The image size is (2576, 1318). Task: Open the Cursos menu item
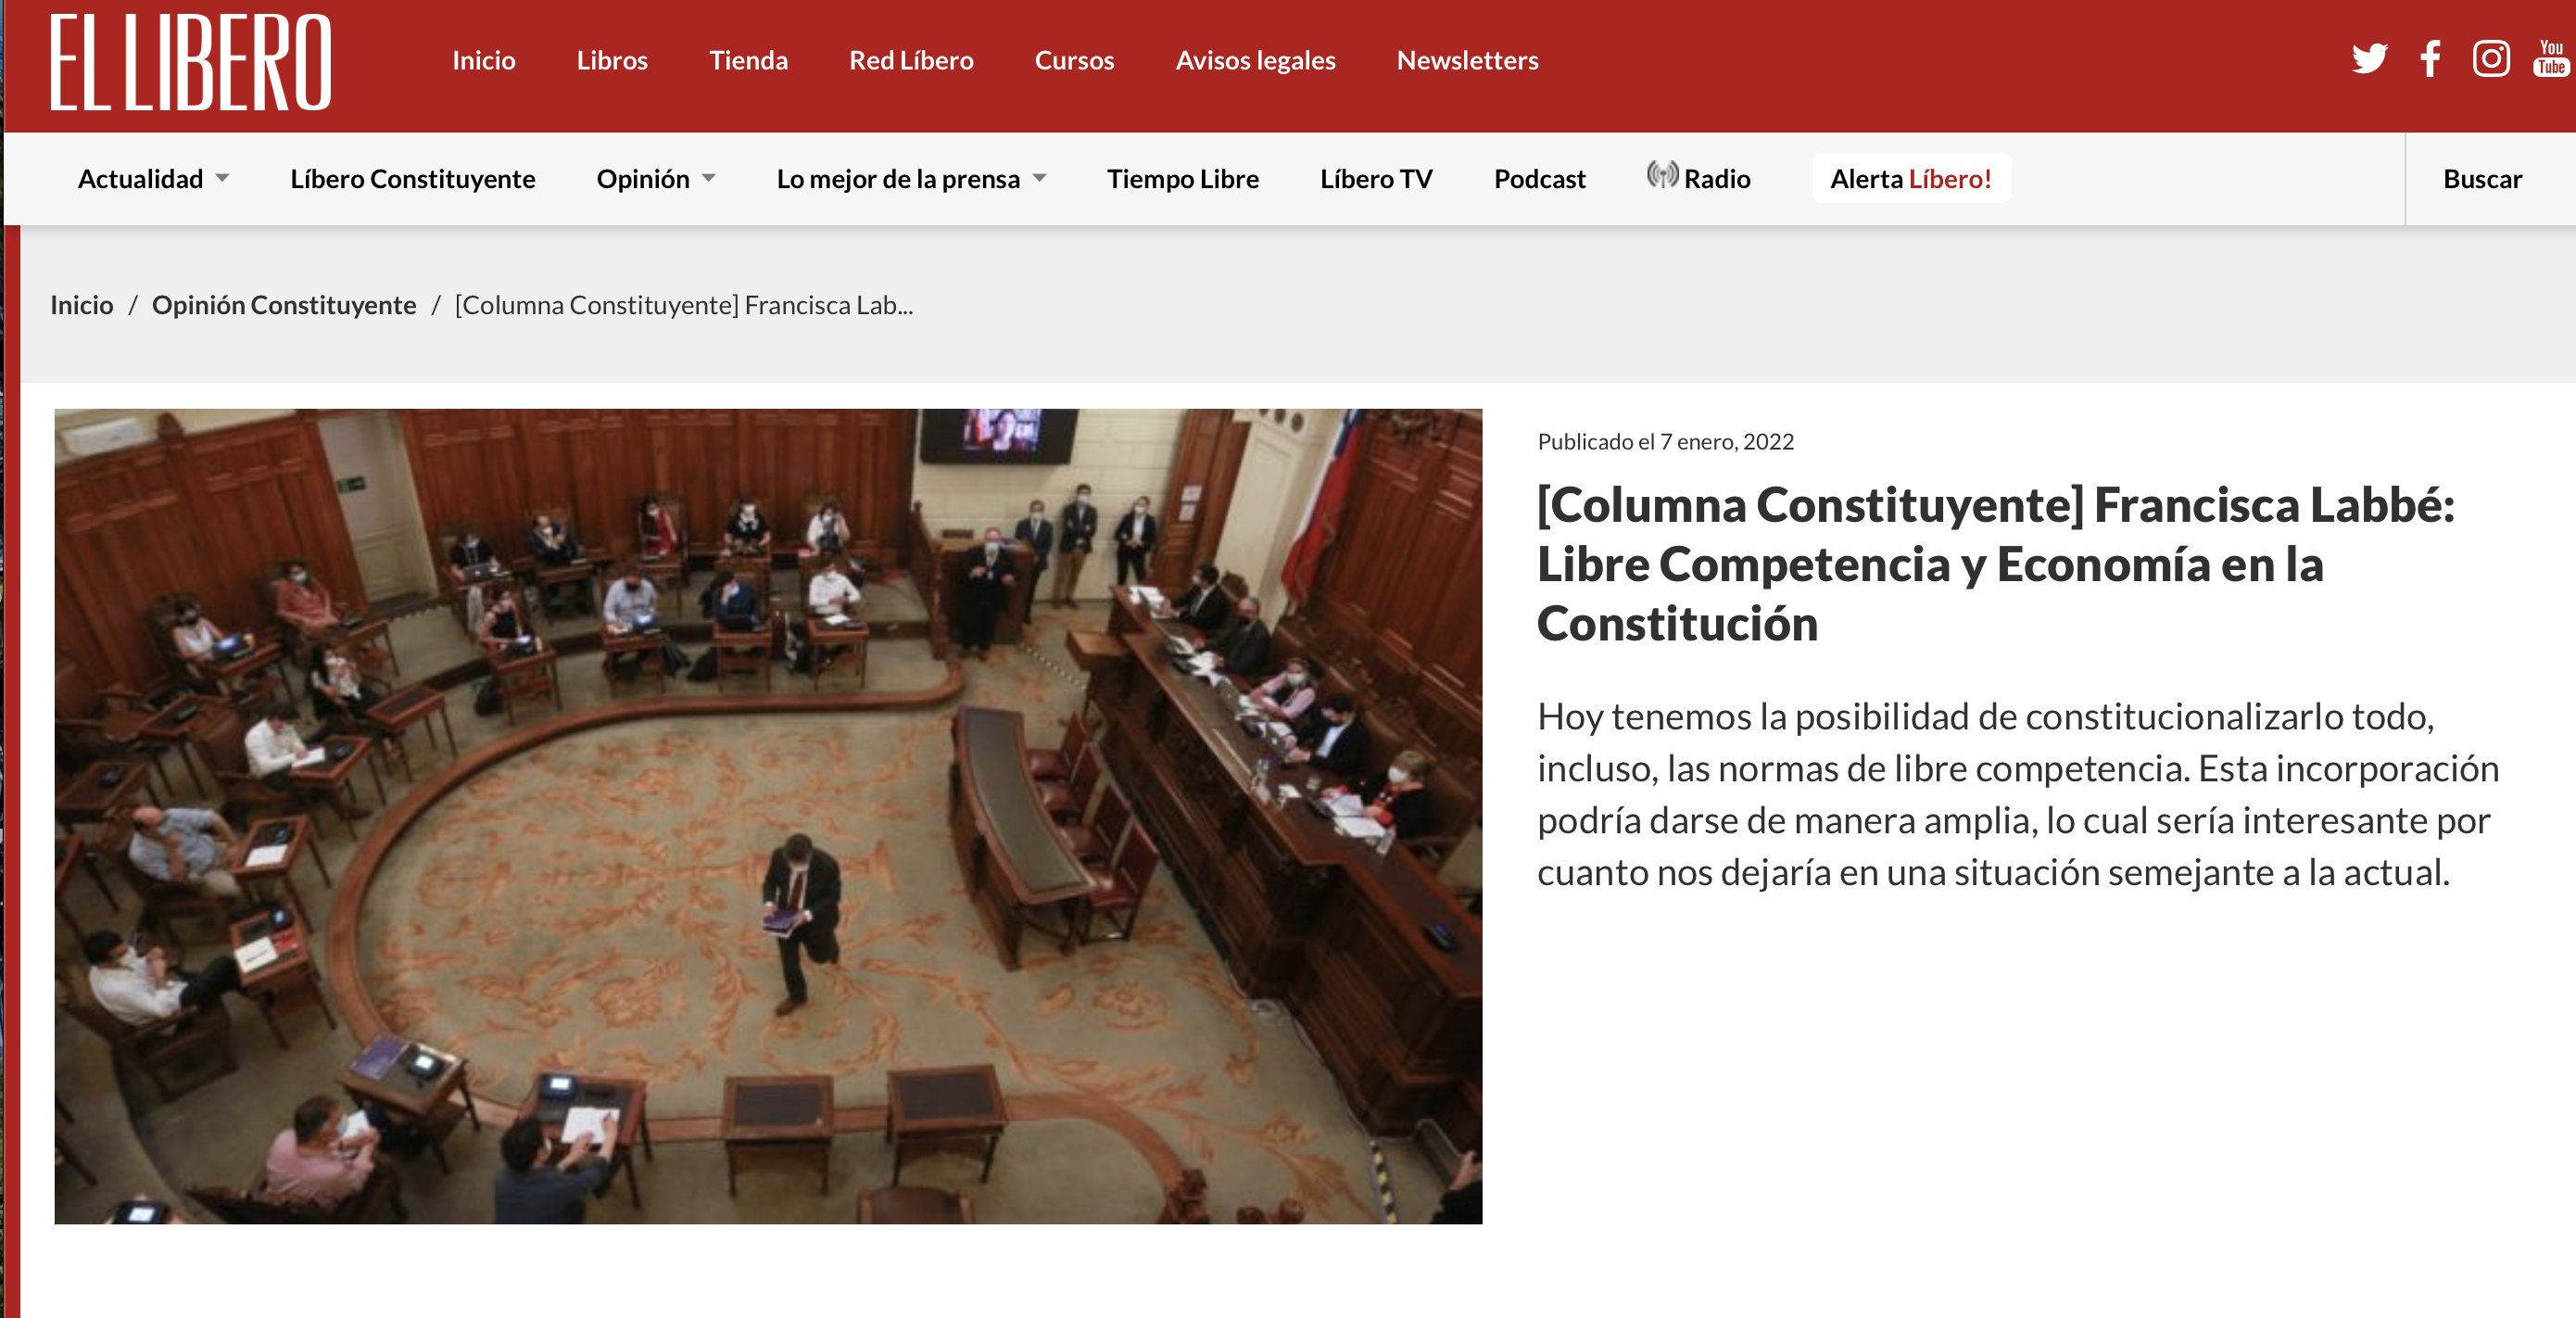point(1074,60)
